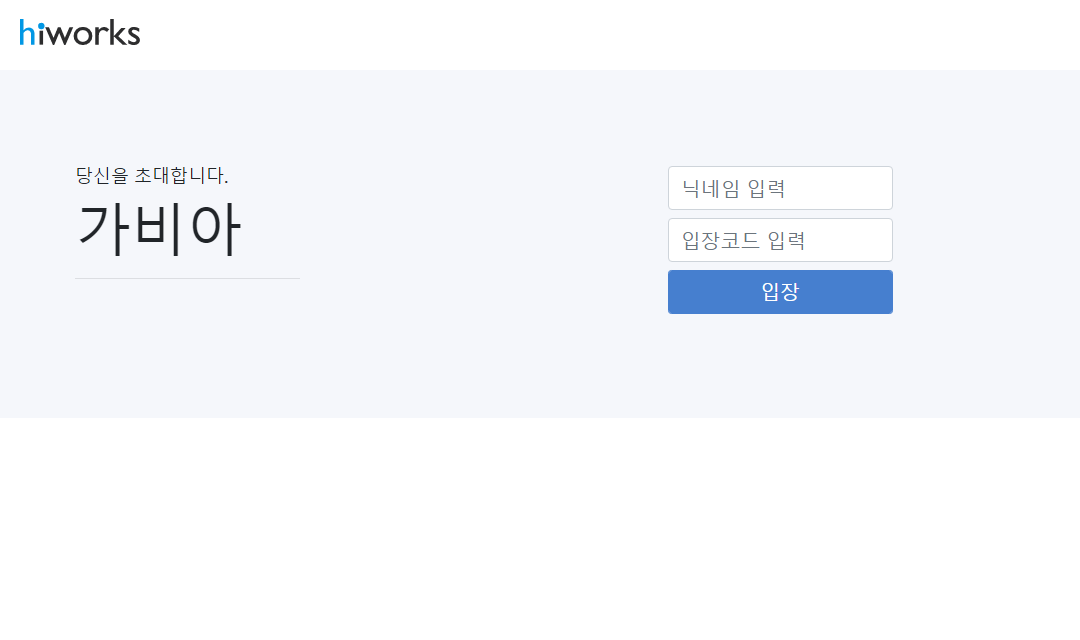Click the 당신을 초대합니다. invitation text
This screenshot has width=1080, height=640.
coord(152,175)
